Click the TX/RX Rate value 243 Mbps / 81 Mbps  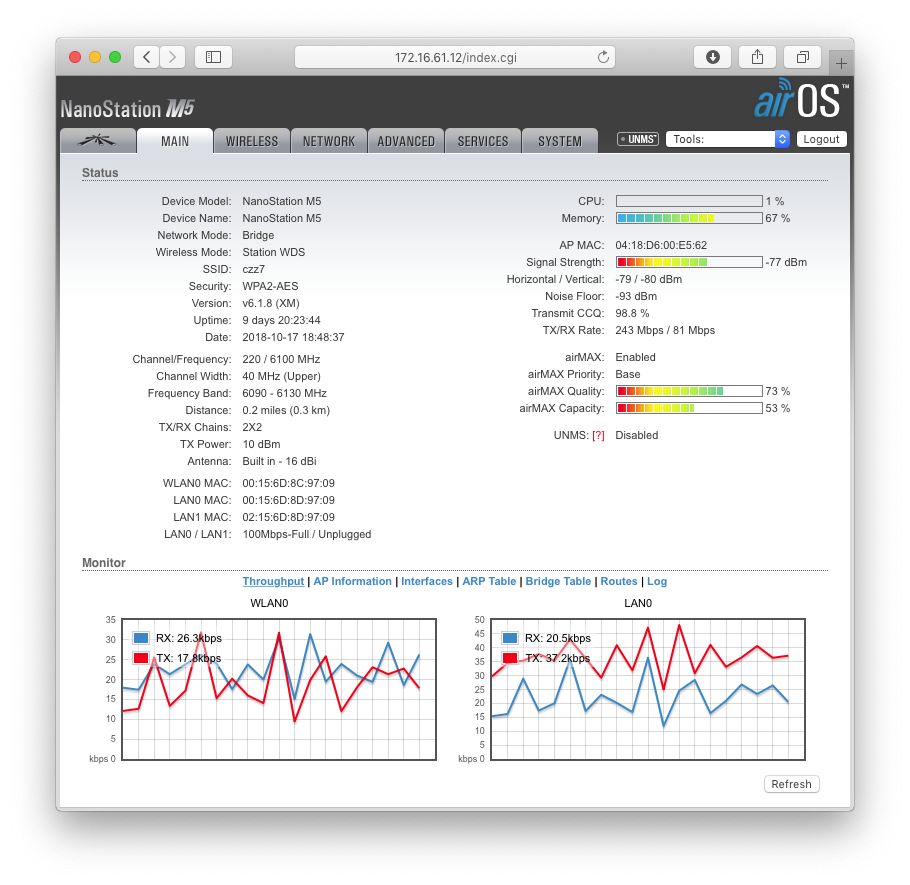[665, 330]
